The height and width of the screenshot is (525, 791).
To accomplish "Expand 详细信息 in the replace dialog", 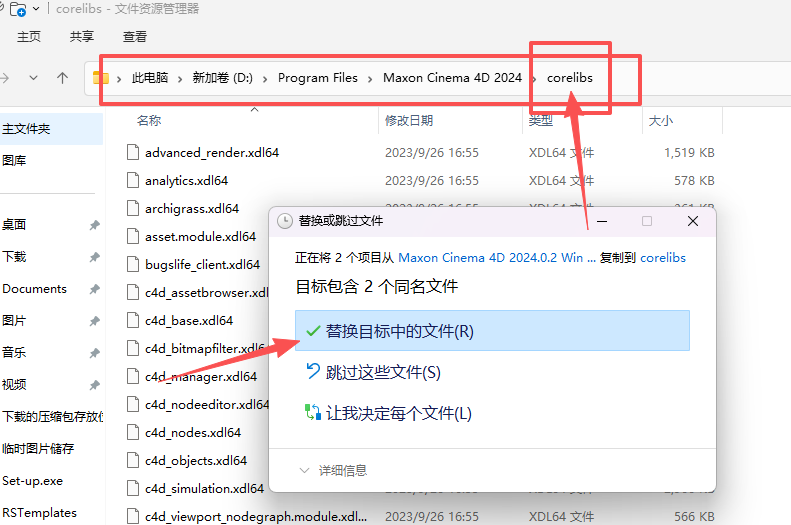I will pos(333,471).
